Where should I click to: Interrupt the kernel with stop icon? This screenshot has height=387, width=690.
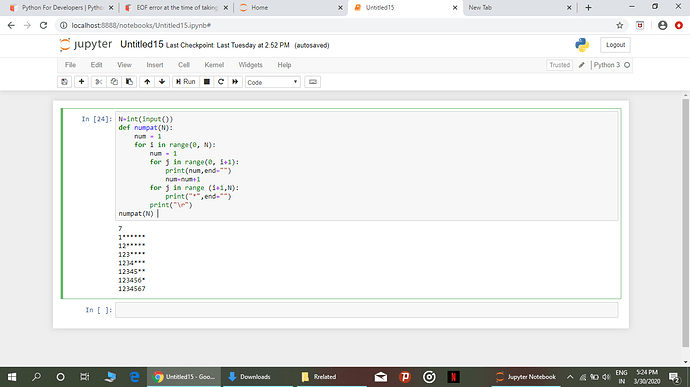click(x=206, y=82)
